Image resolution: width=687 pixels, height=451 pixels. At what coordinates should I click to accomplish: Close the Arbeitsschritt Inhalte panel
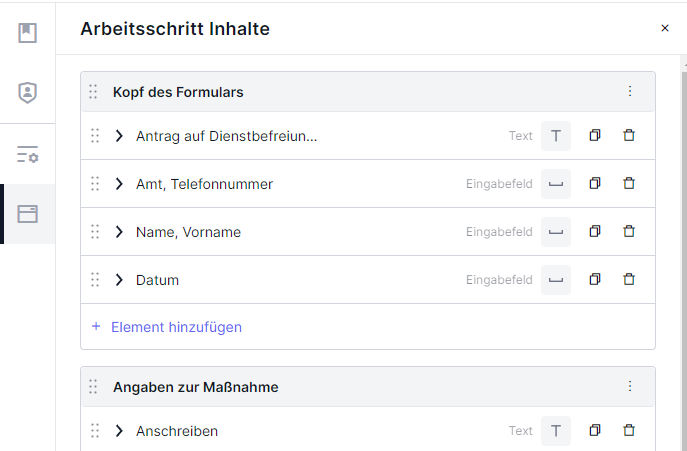[x=665, y=28]
